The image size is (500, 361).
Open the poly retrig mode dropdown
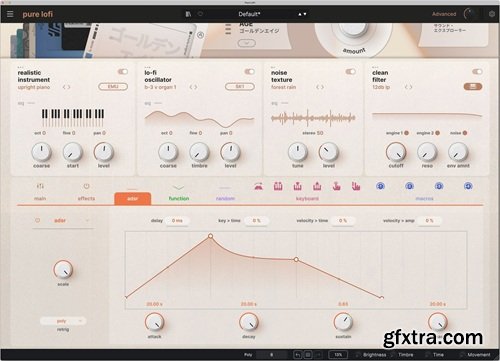coord(63,321)
